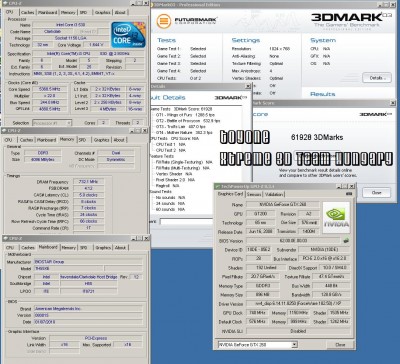Open the Processor selection dropdown in CPU-Z
Image resolution: width=400 pixels, height=364 pixels.
pos(69,123)
